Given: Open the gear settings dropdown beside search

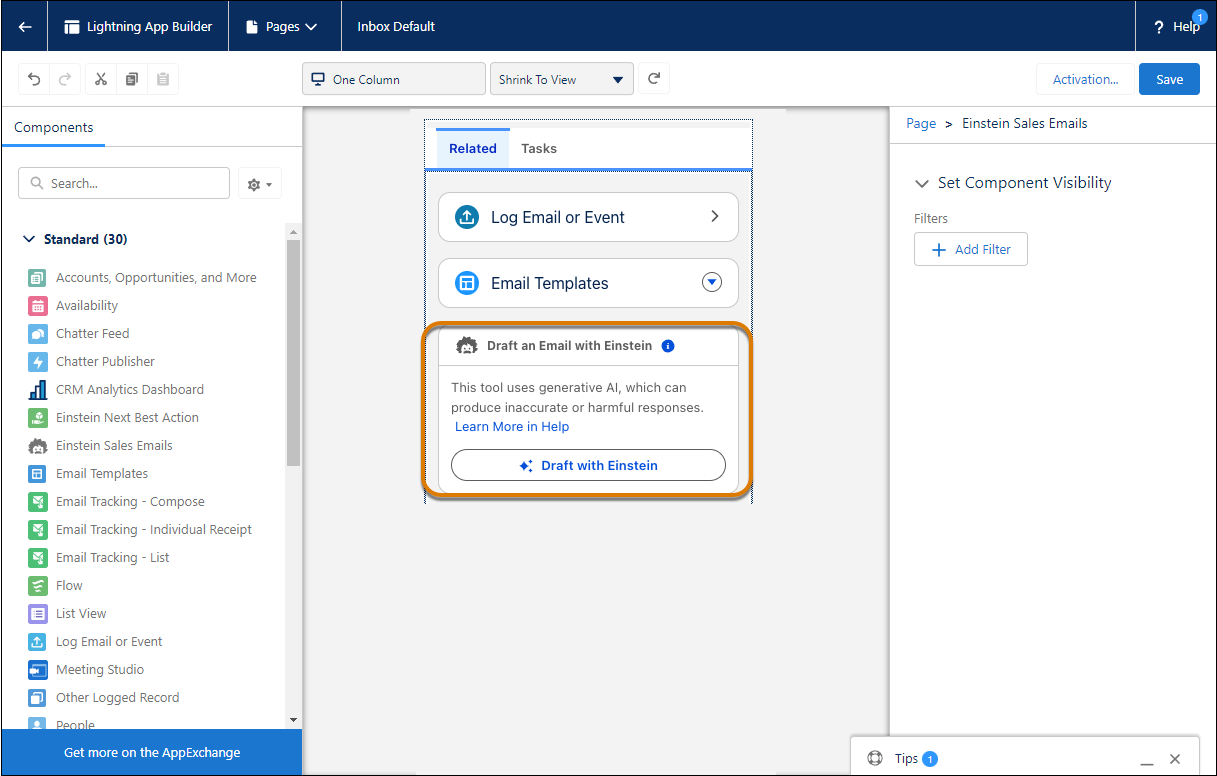Looking at the screenshot, I should pyautogui.click(x=260, y=184).
